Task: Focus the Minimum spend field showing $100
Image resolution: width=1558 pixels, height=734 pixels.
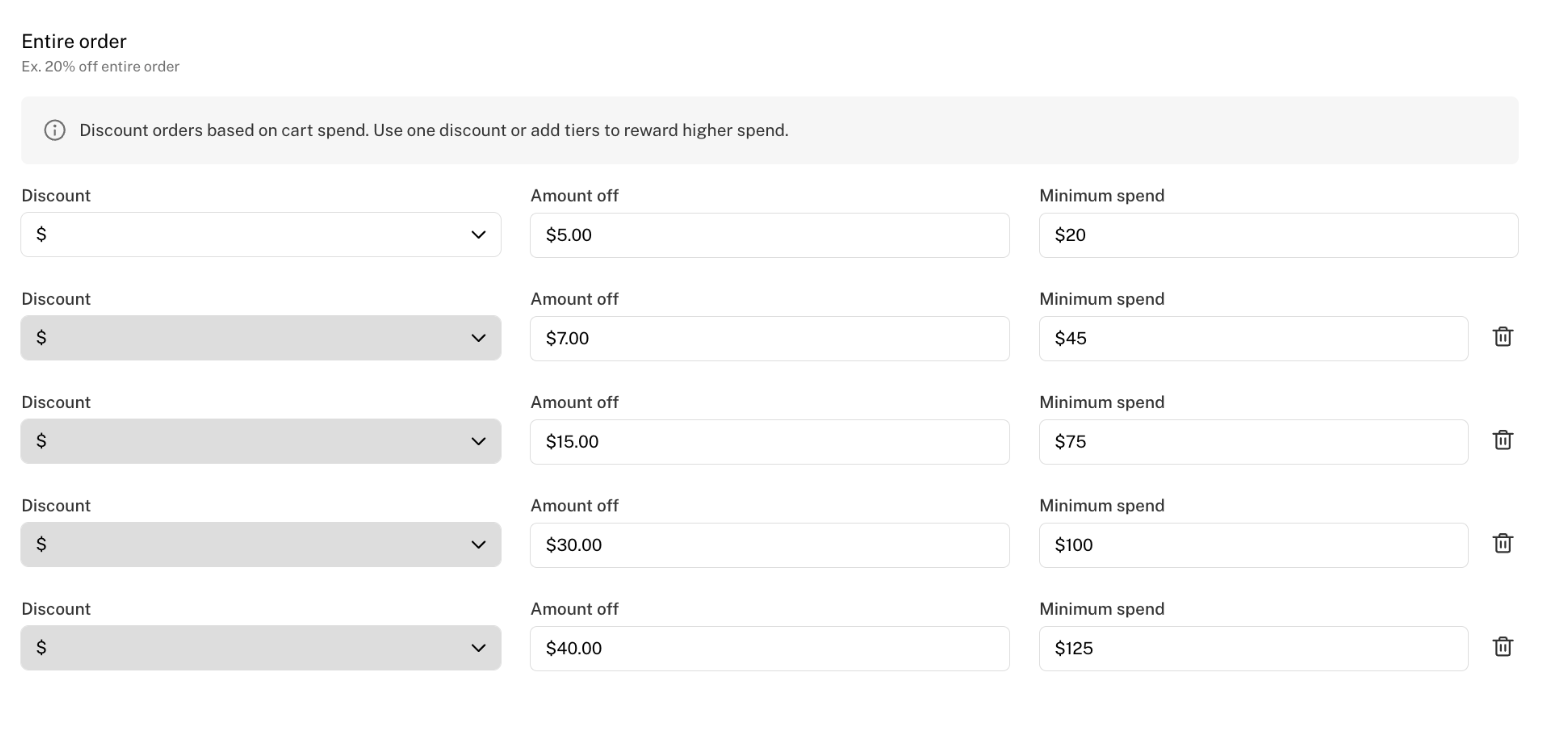Action: 1253,545
